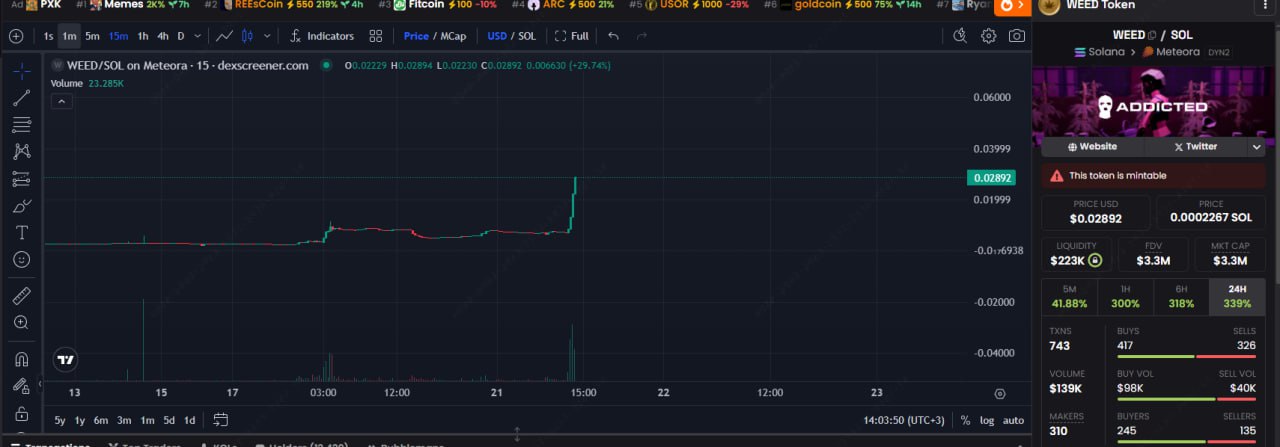Select the crosshair cursor tool
Screen dimensions: 1280x447
pyautogui.click(x=21, y=71)
